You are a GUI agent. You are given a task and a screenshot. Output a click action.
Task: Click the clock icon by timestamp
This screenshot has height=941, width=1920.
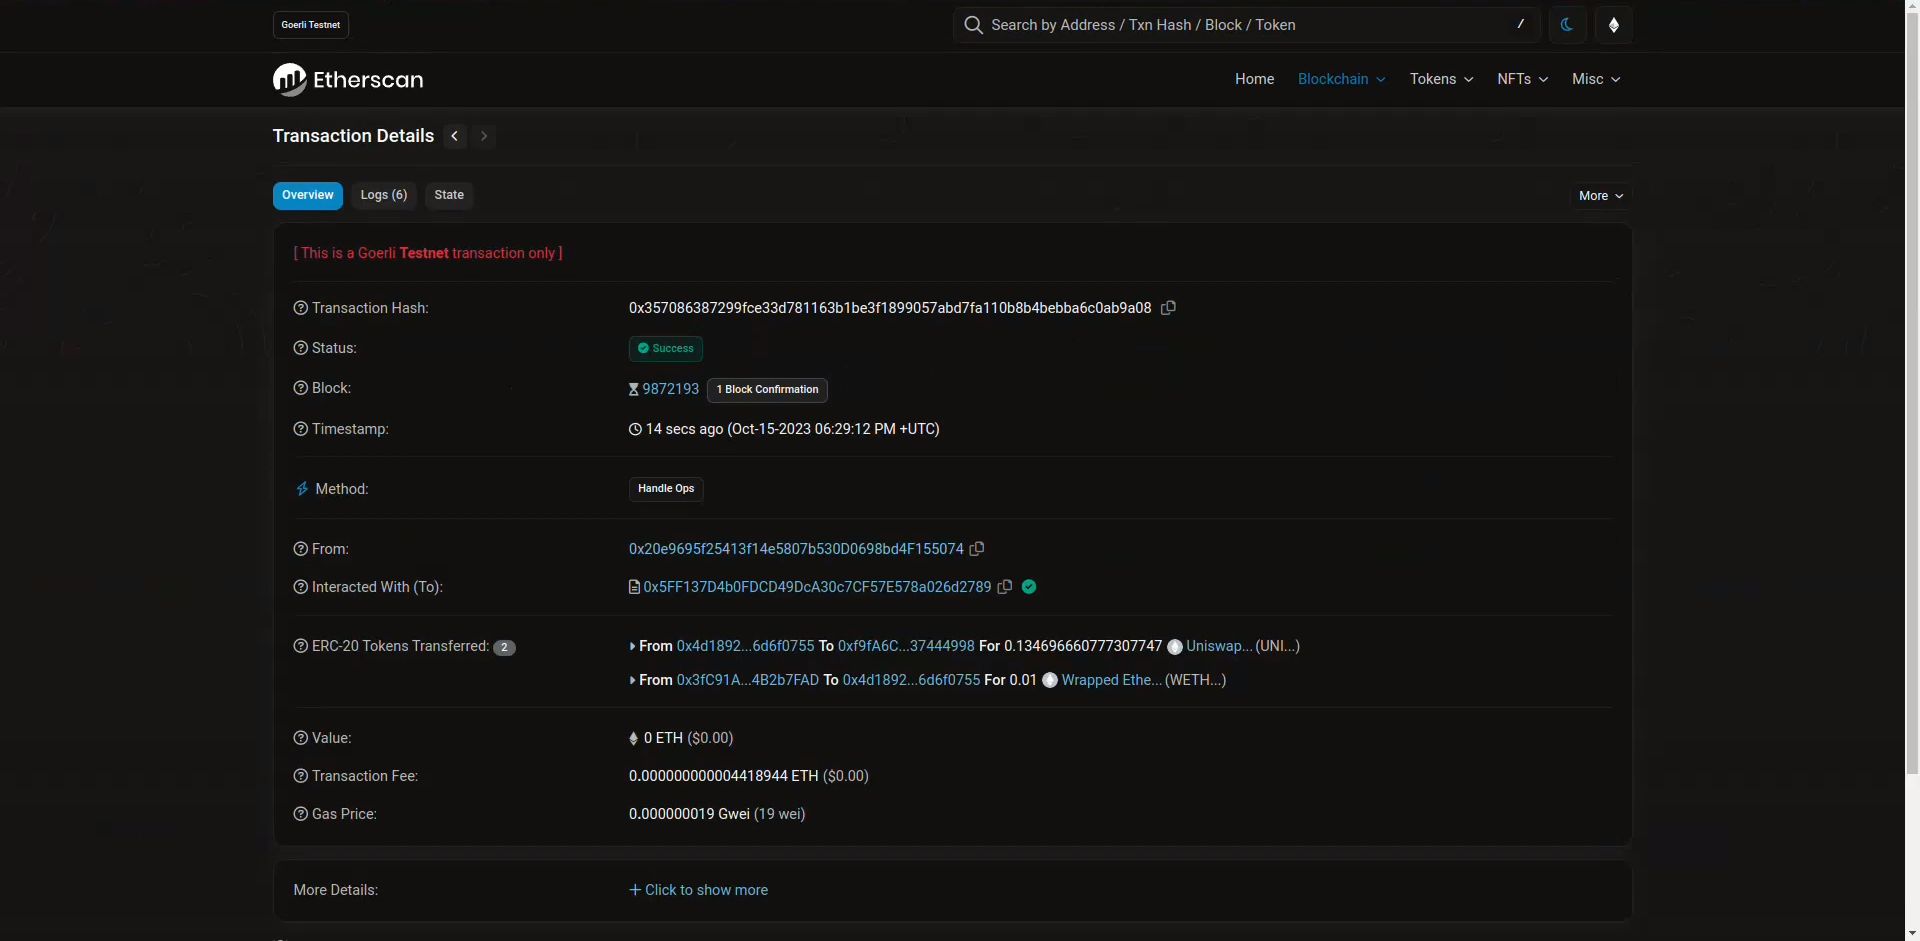pos(635,429)
